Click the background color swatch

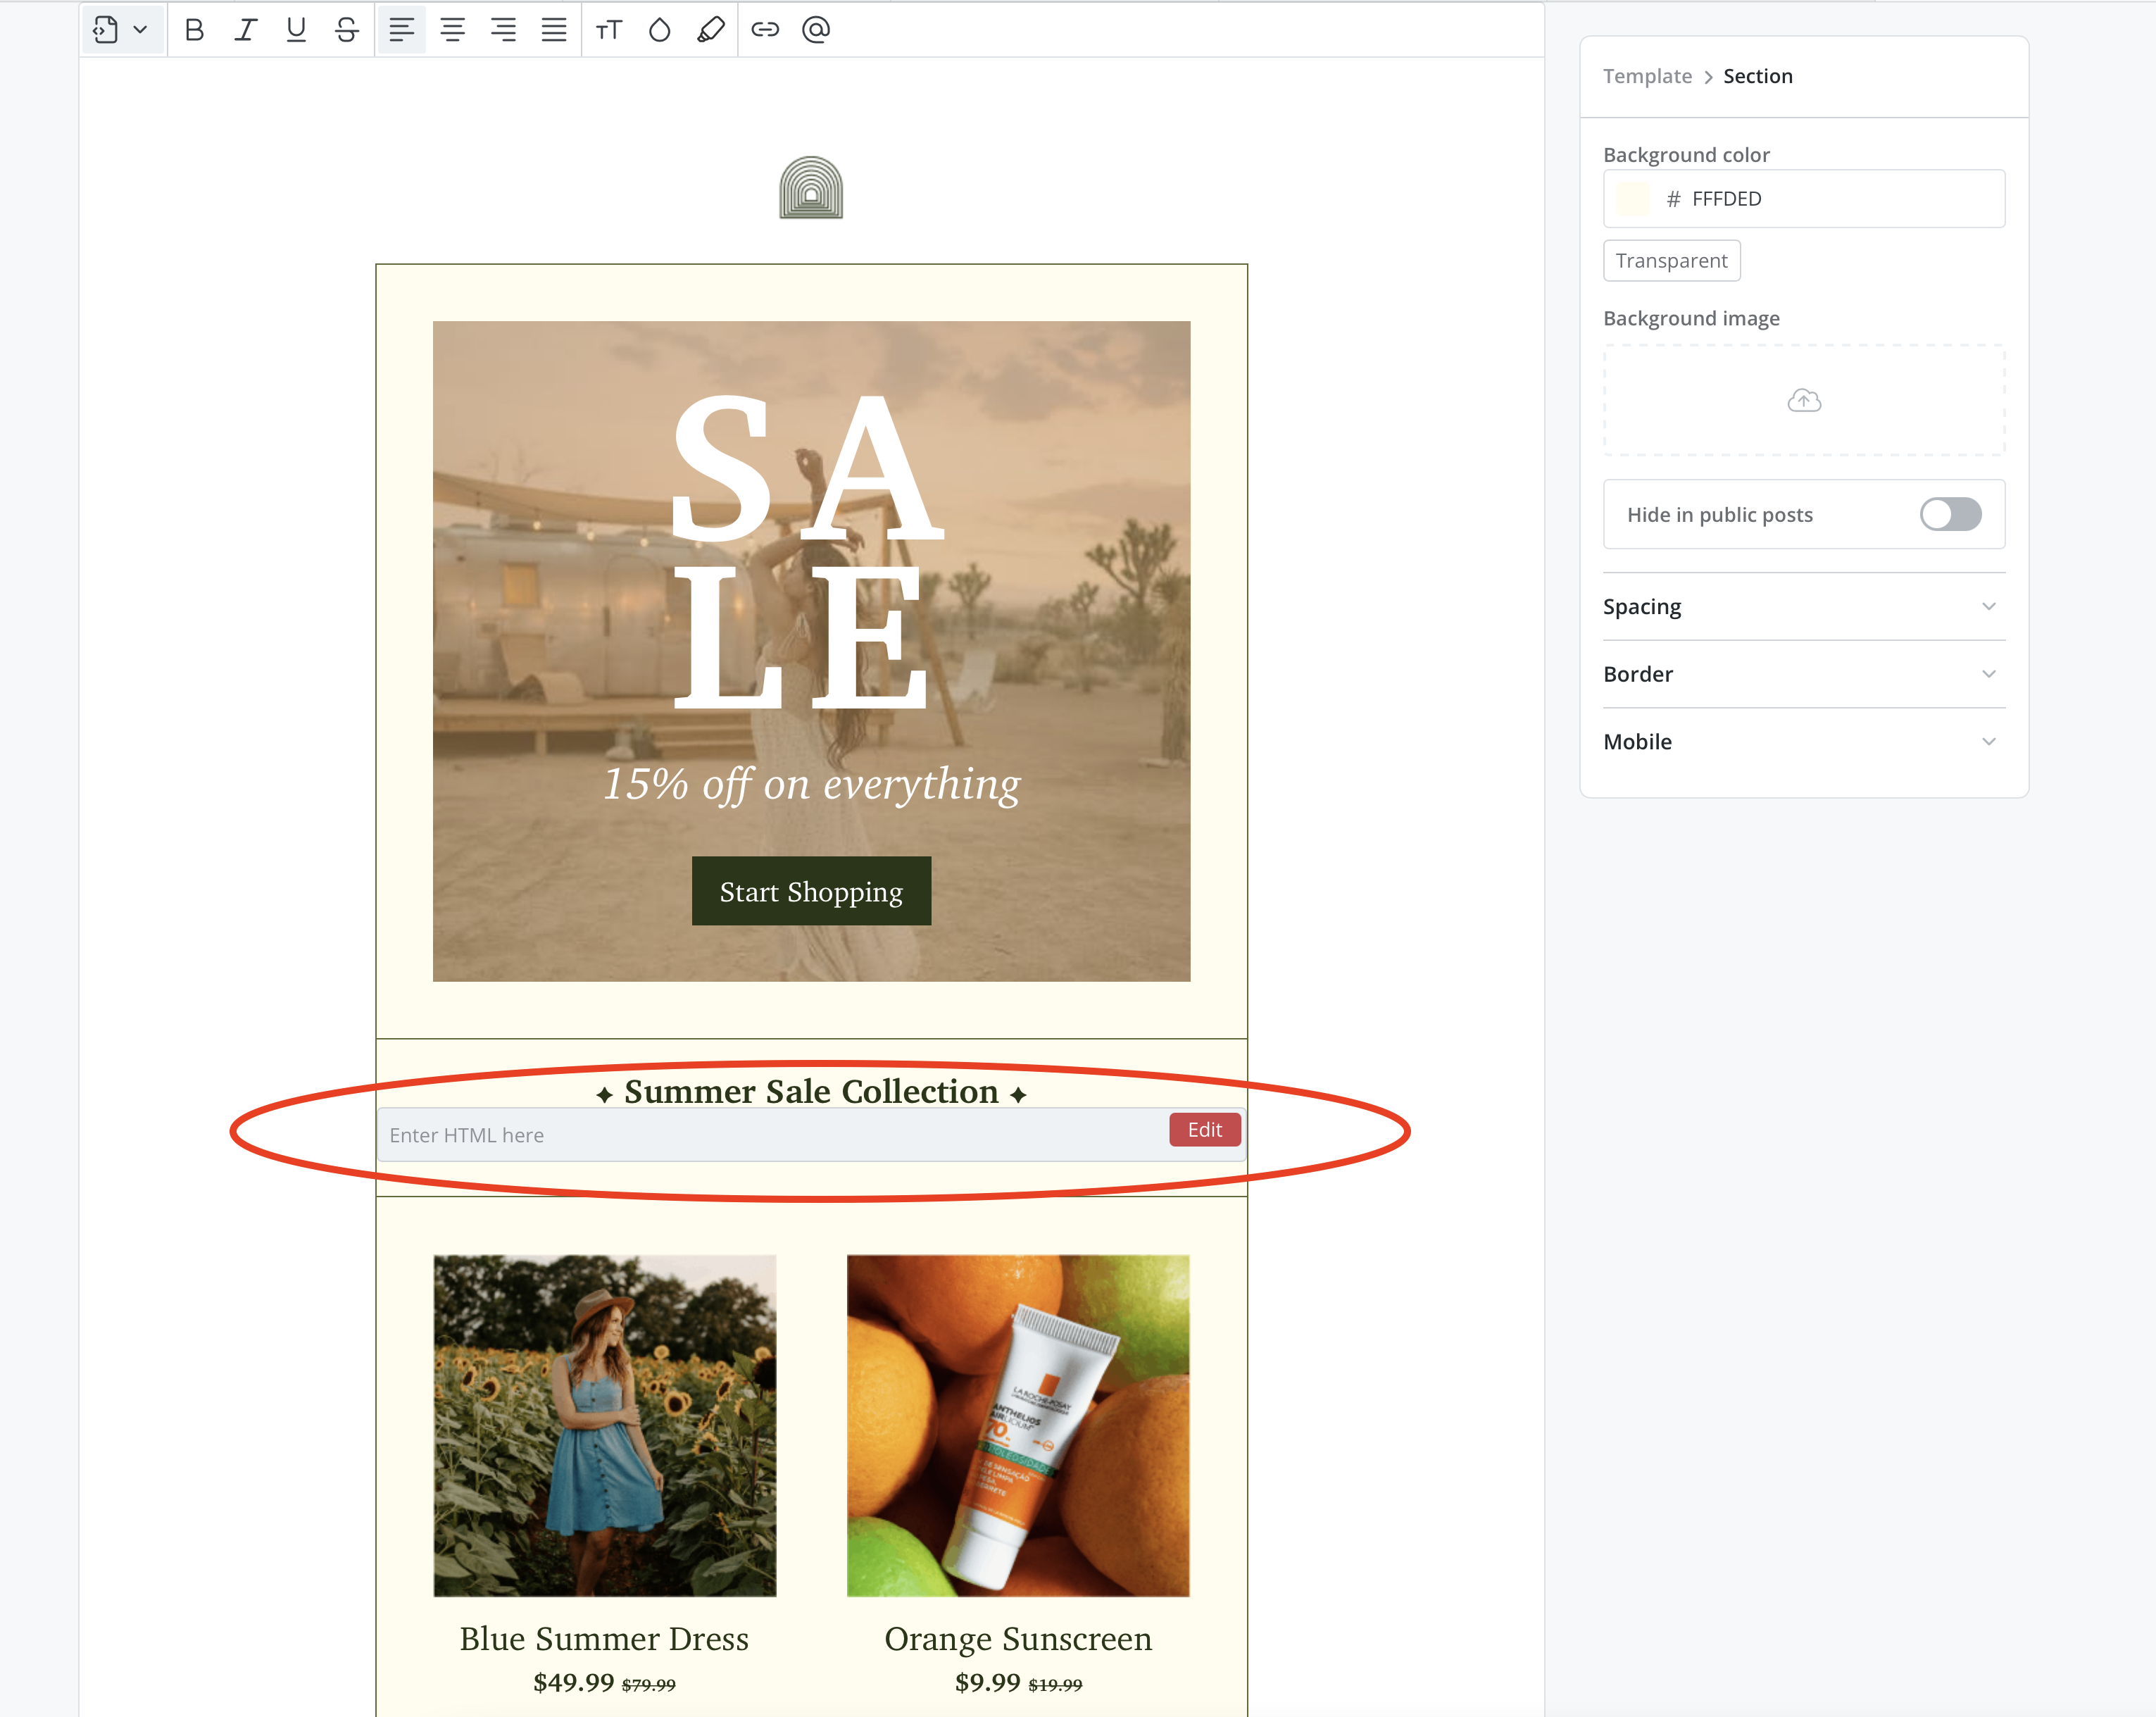(x=1633, y=199)
